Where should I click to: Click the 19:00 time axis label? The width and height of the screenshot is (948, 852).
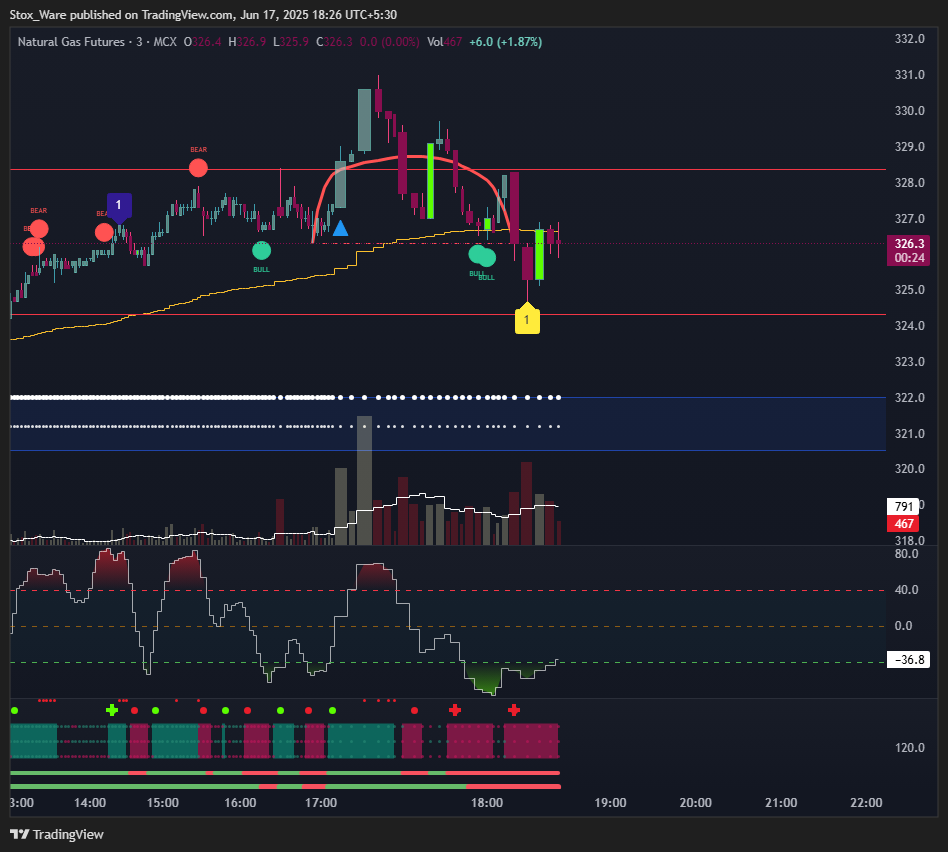pyautogui.click(x=611, y=803)
